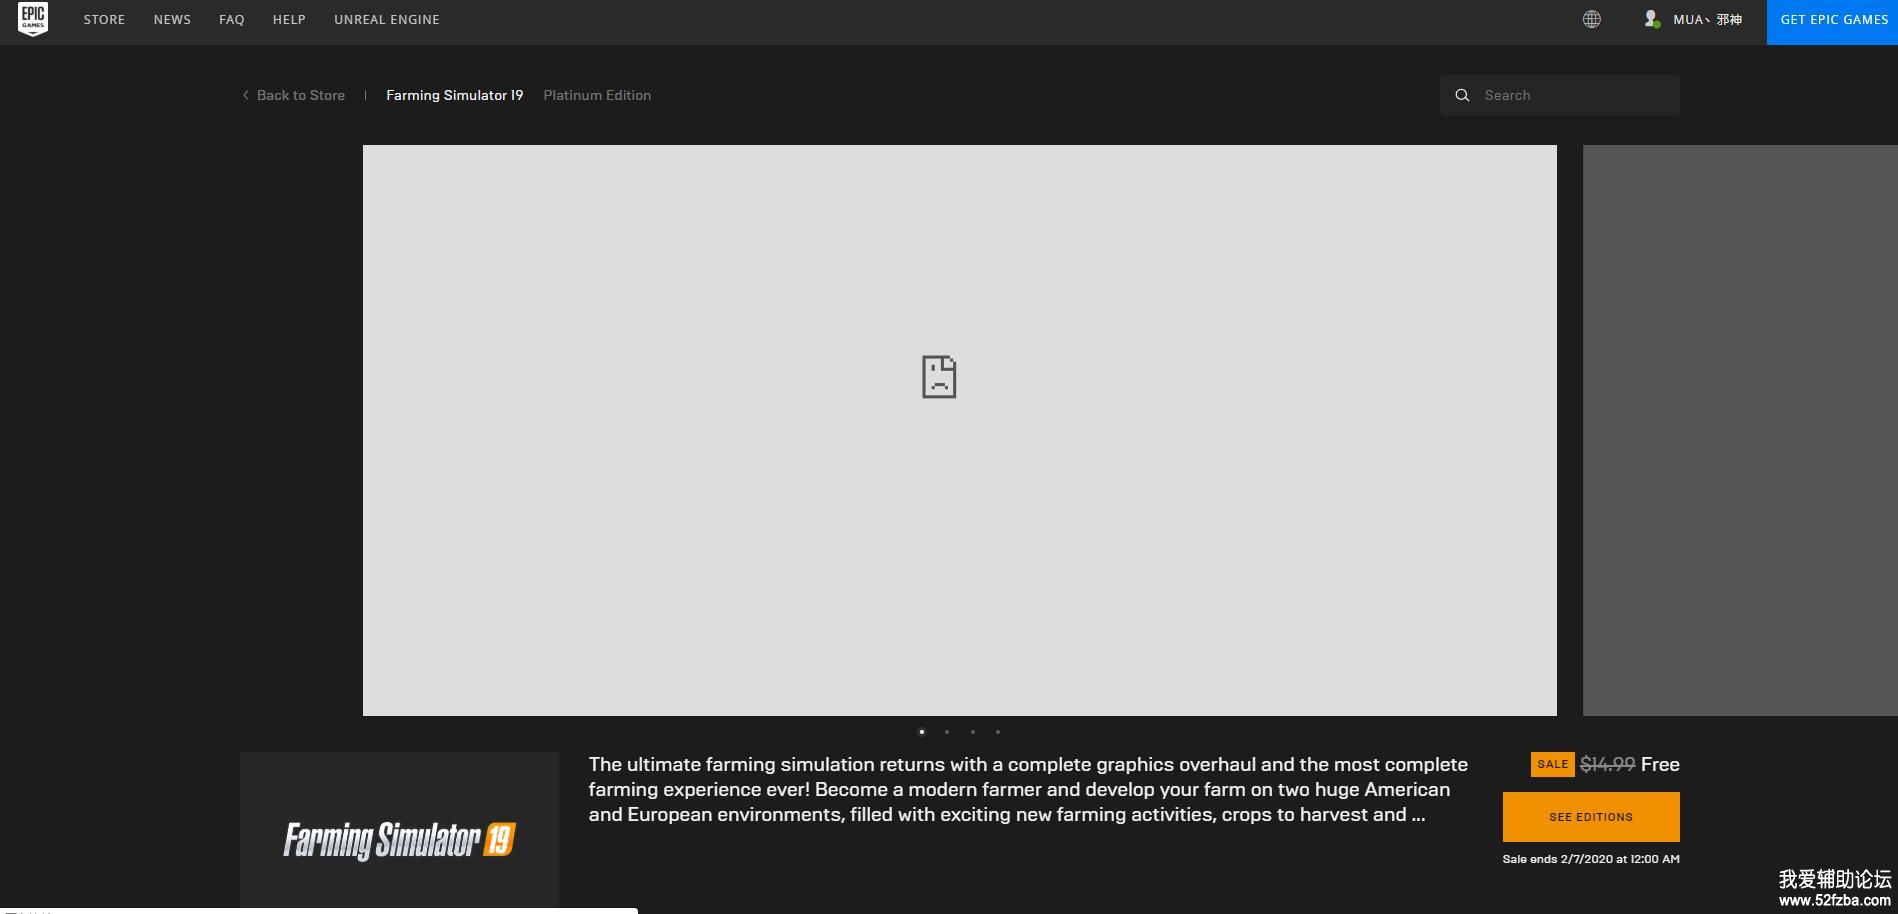The width and height of the screenshot is (1898, 914).
Task: Click the SEE EDITIONS button
Action: point(1591,817)
